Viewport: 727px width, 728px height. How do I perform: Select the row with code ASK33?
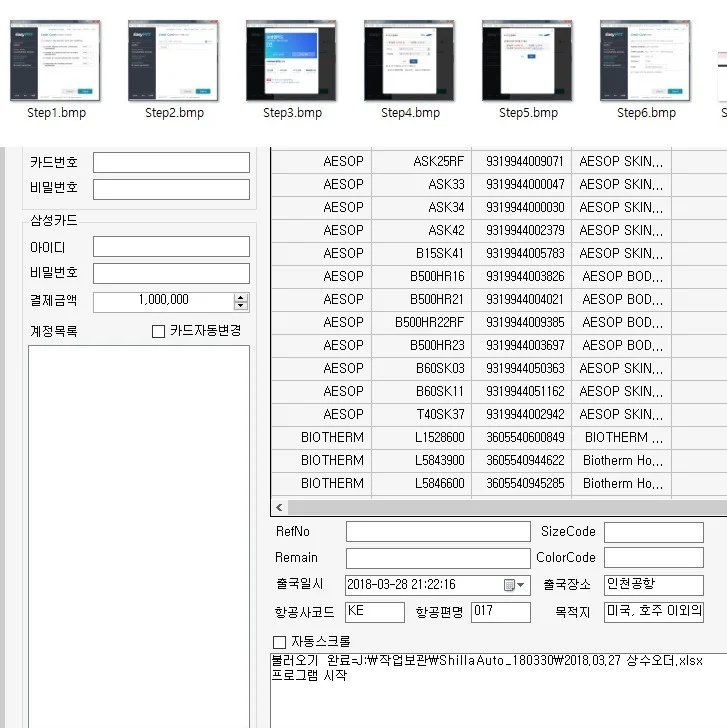(x=499, y=184)
